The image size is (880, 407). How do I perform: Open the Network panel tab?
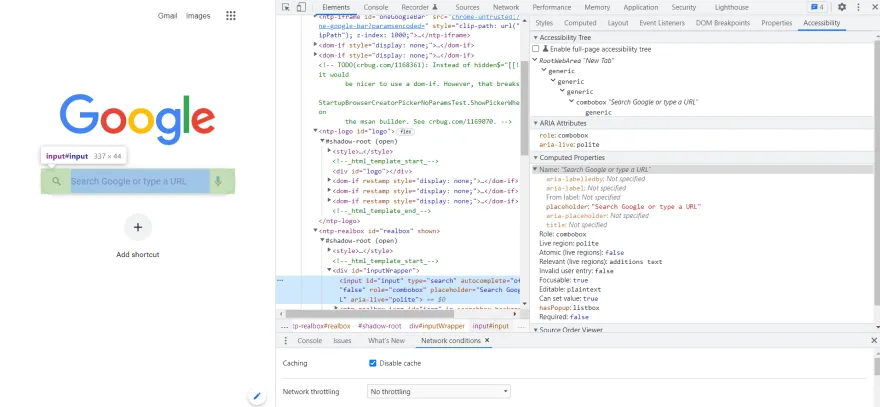click(x=506, y=7)
